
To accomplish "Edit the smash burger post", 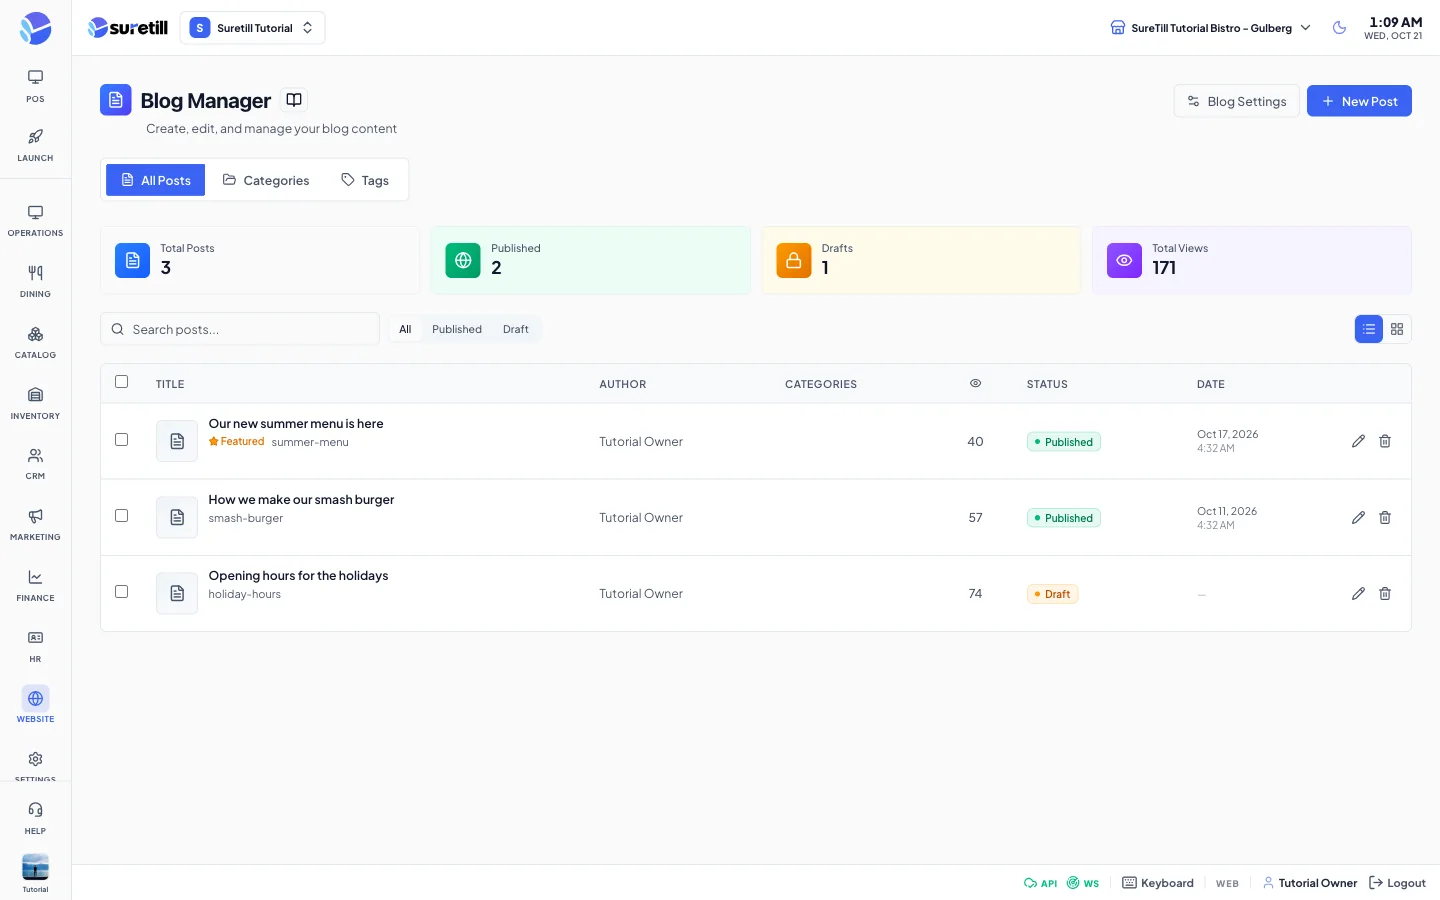I will point(1358,517).
